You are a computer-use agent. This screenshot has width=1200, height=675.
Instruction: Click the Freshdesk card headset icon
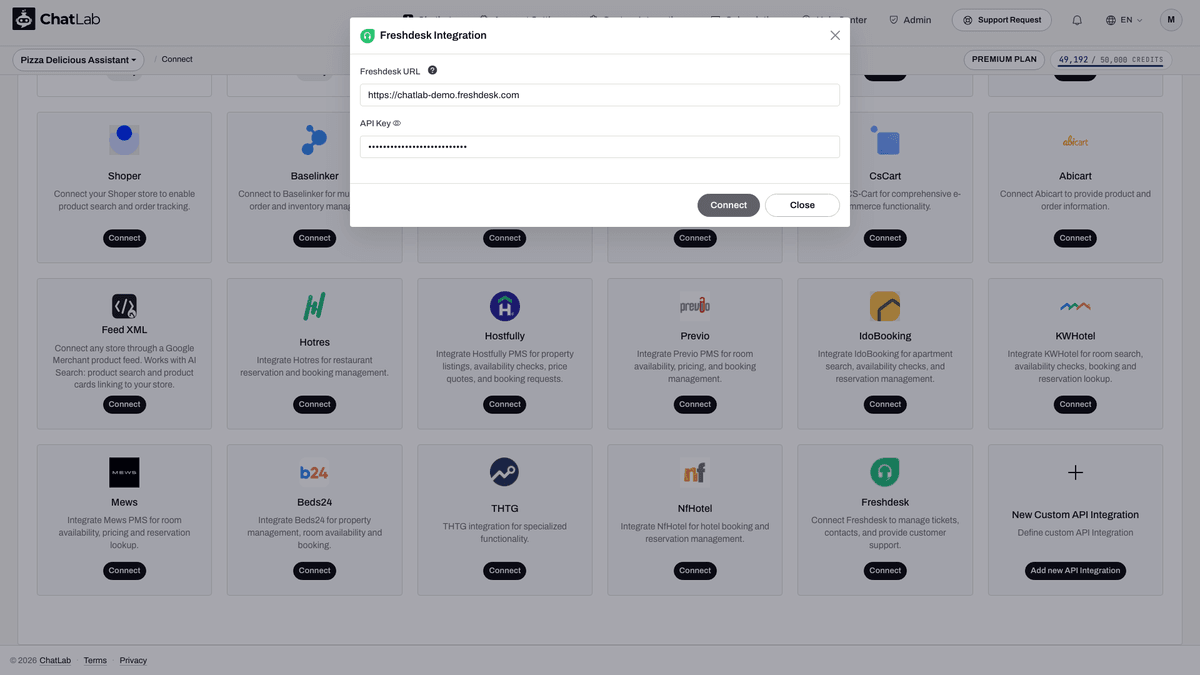885,472
